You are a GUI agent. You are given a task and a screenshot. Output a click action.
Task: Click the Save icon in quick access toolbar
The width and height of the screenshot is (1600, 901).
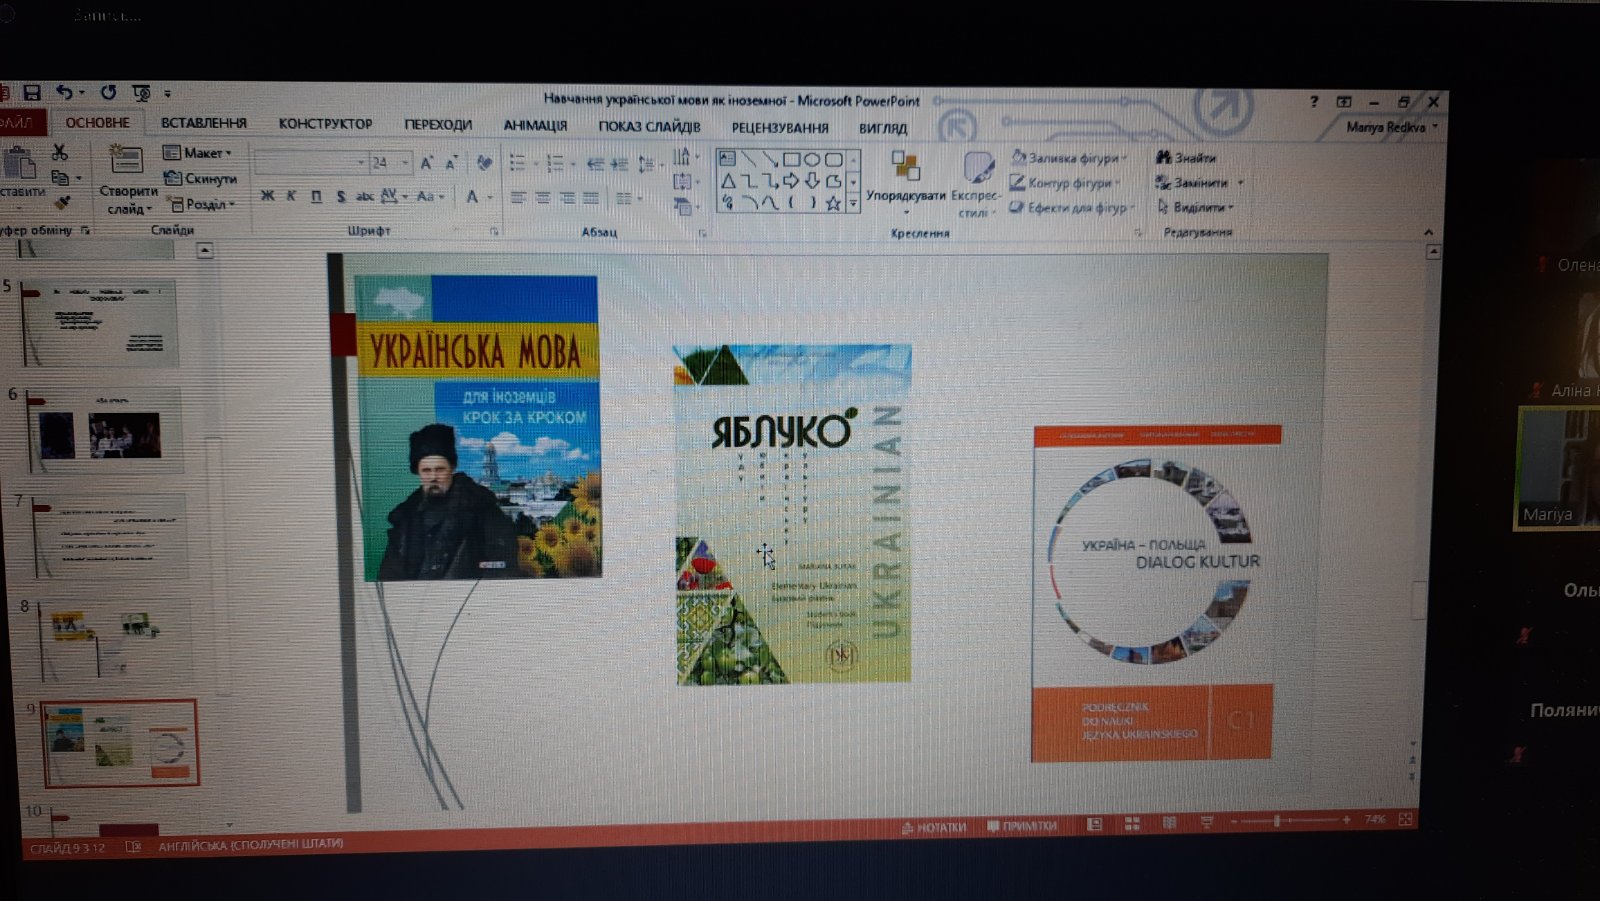coord(32,93)
